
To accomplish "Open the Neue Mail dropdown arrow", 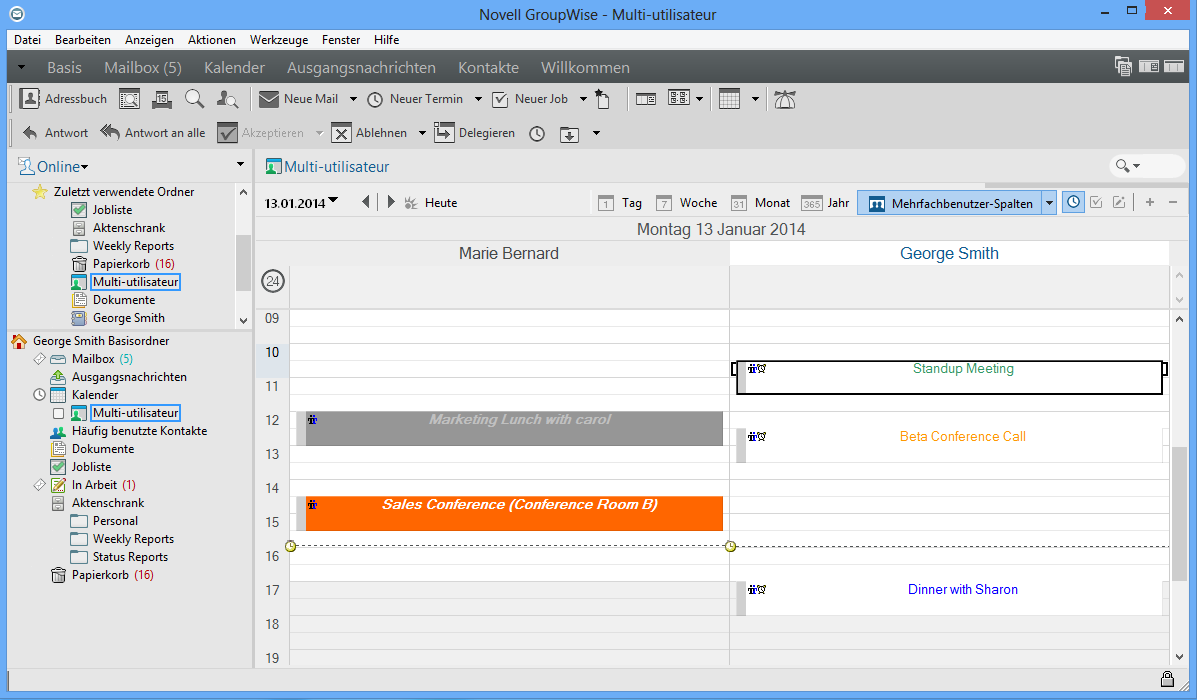I will click(353, 99).
